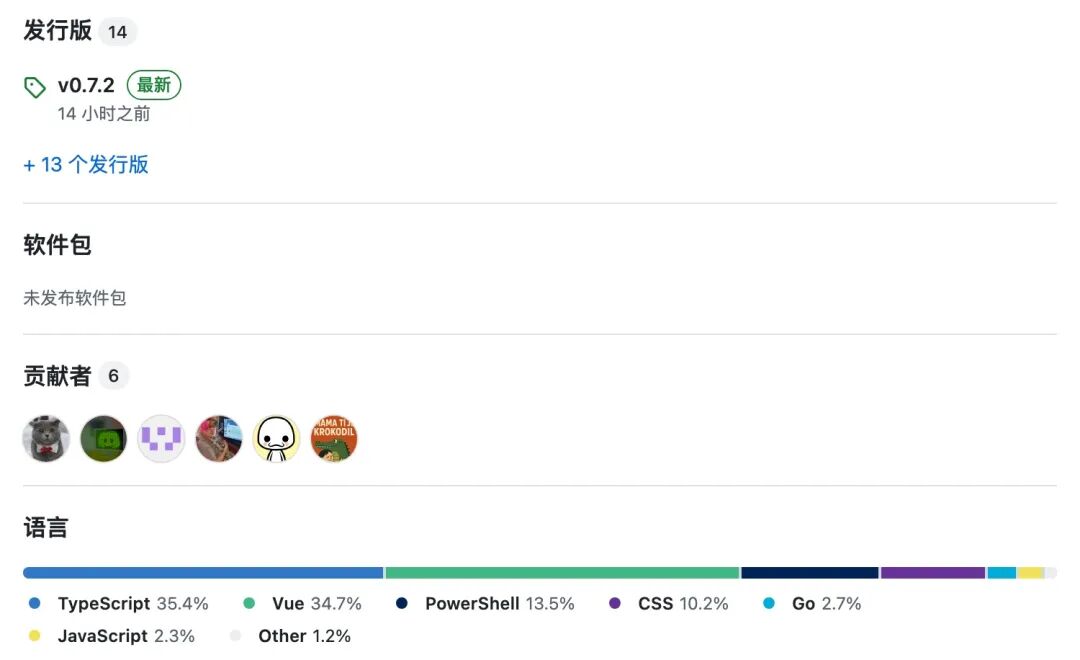Viewport: 1080px width, 660px height.
Task: Open the 发行版 section heading
Action: (x=58, y=31)
